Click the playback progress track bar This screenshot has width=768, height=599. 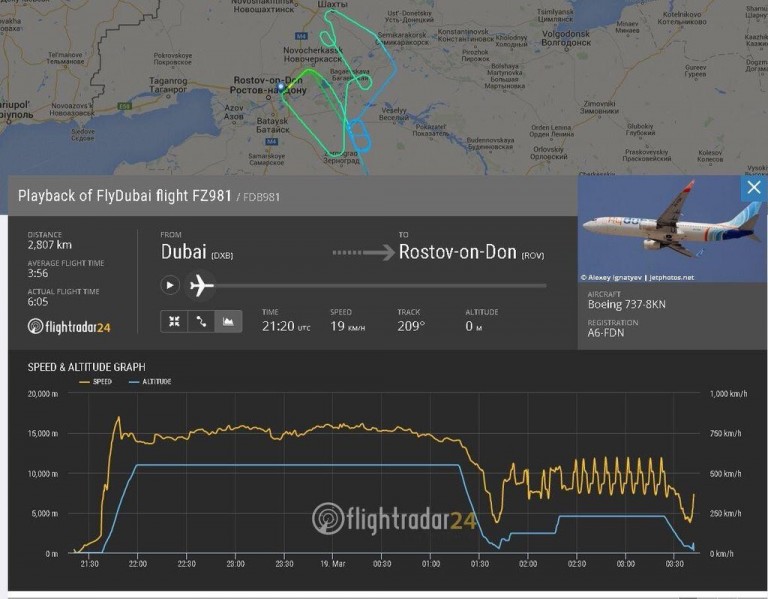point(380,286)
